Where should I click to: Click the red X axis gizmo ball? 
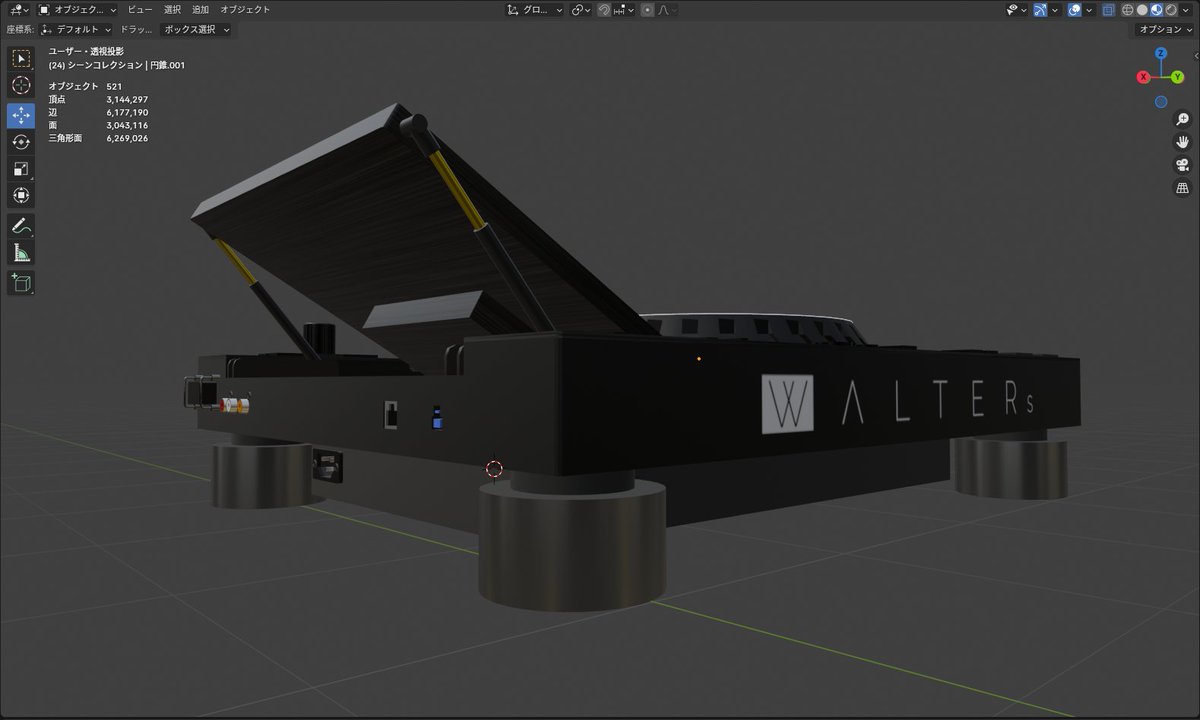click(1143, 78)
